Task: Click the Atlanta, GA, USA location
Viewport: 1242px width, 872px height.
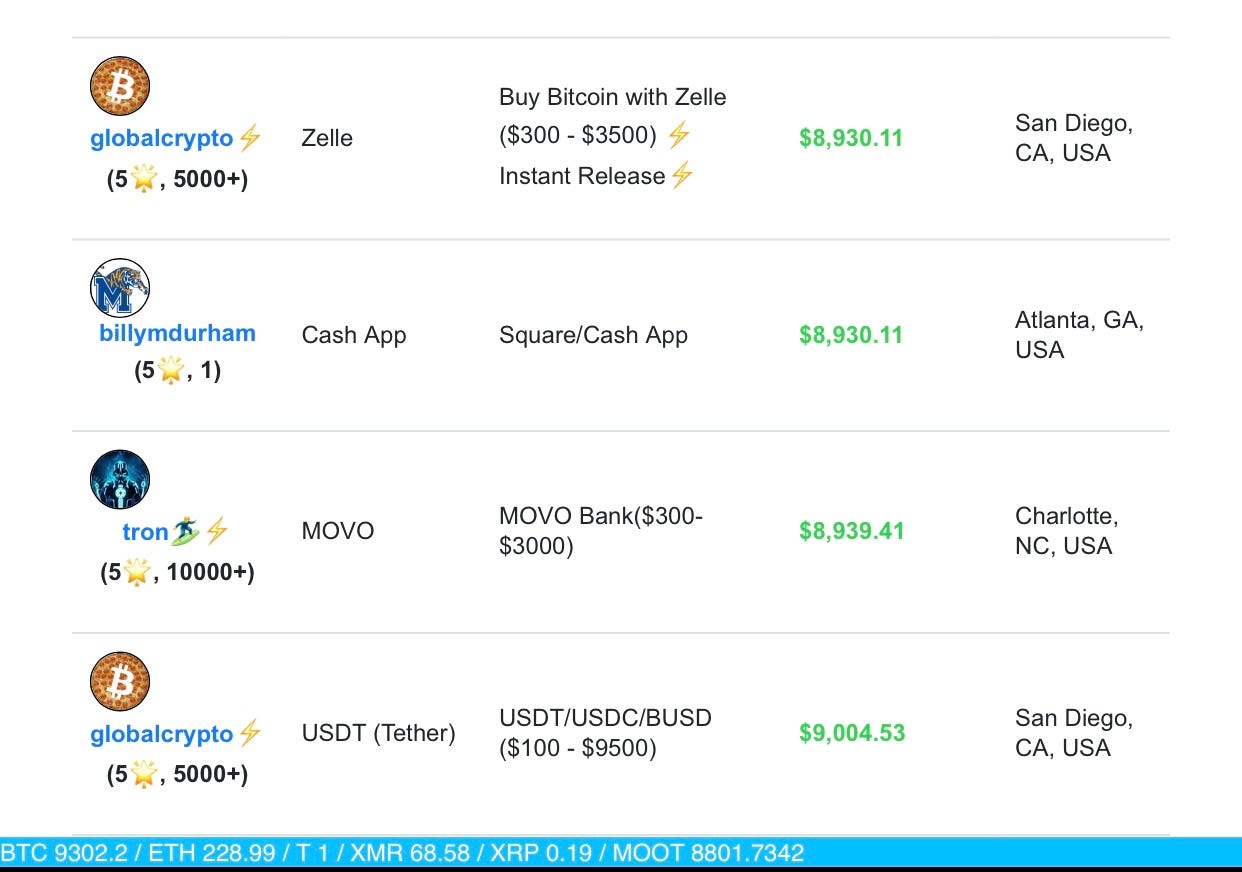Action: (x=1080, y=335)
